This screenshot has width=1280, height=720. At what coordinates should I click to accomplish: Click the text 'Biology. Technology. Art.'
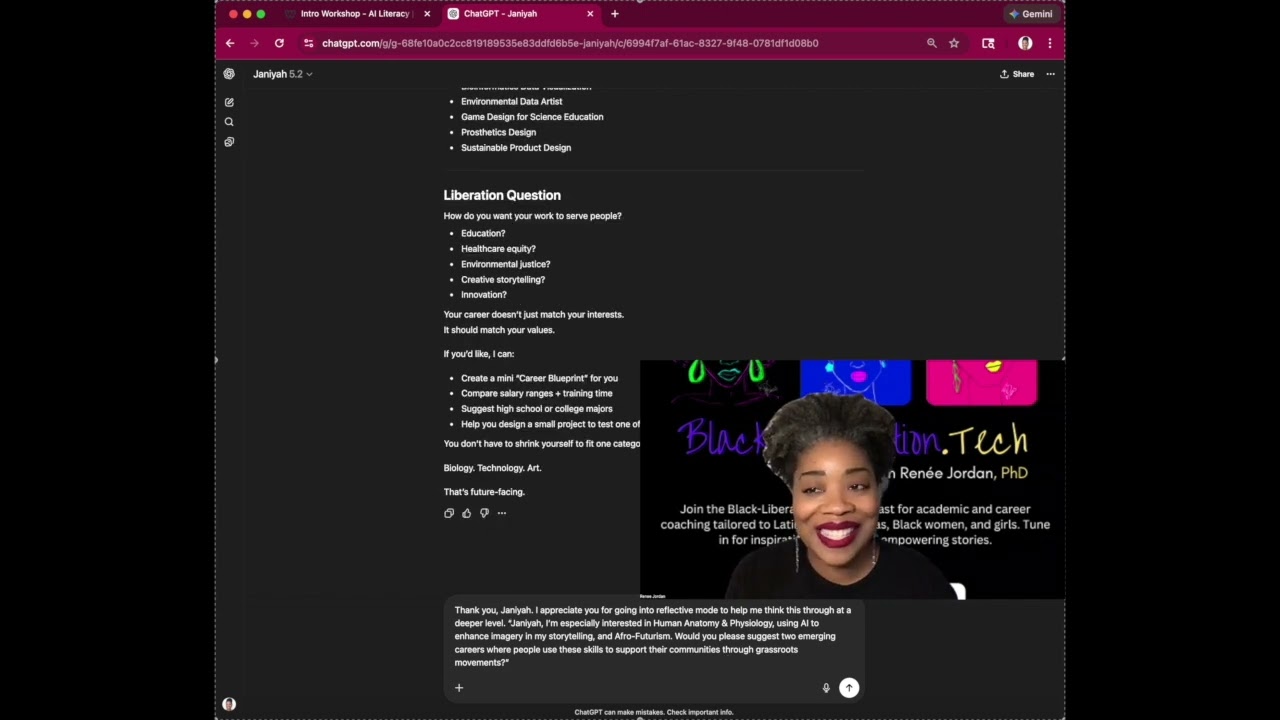coord(492,468)
